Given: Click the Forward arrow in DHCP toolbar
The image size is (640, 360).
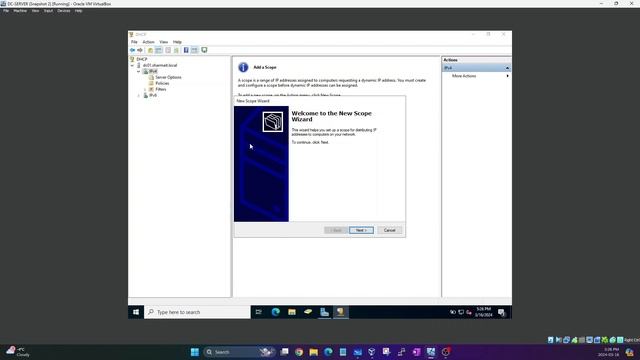Looking at the screenshot, I should [140, 50].
